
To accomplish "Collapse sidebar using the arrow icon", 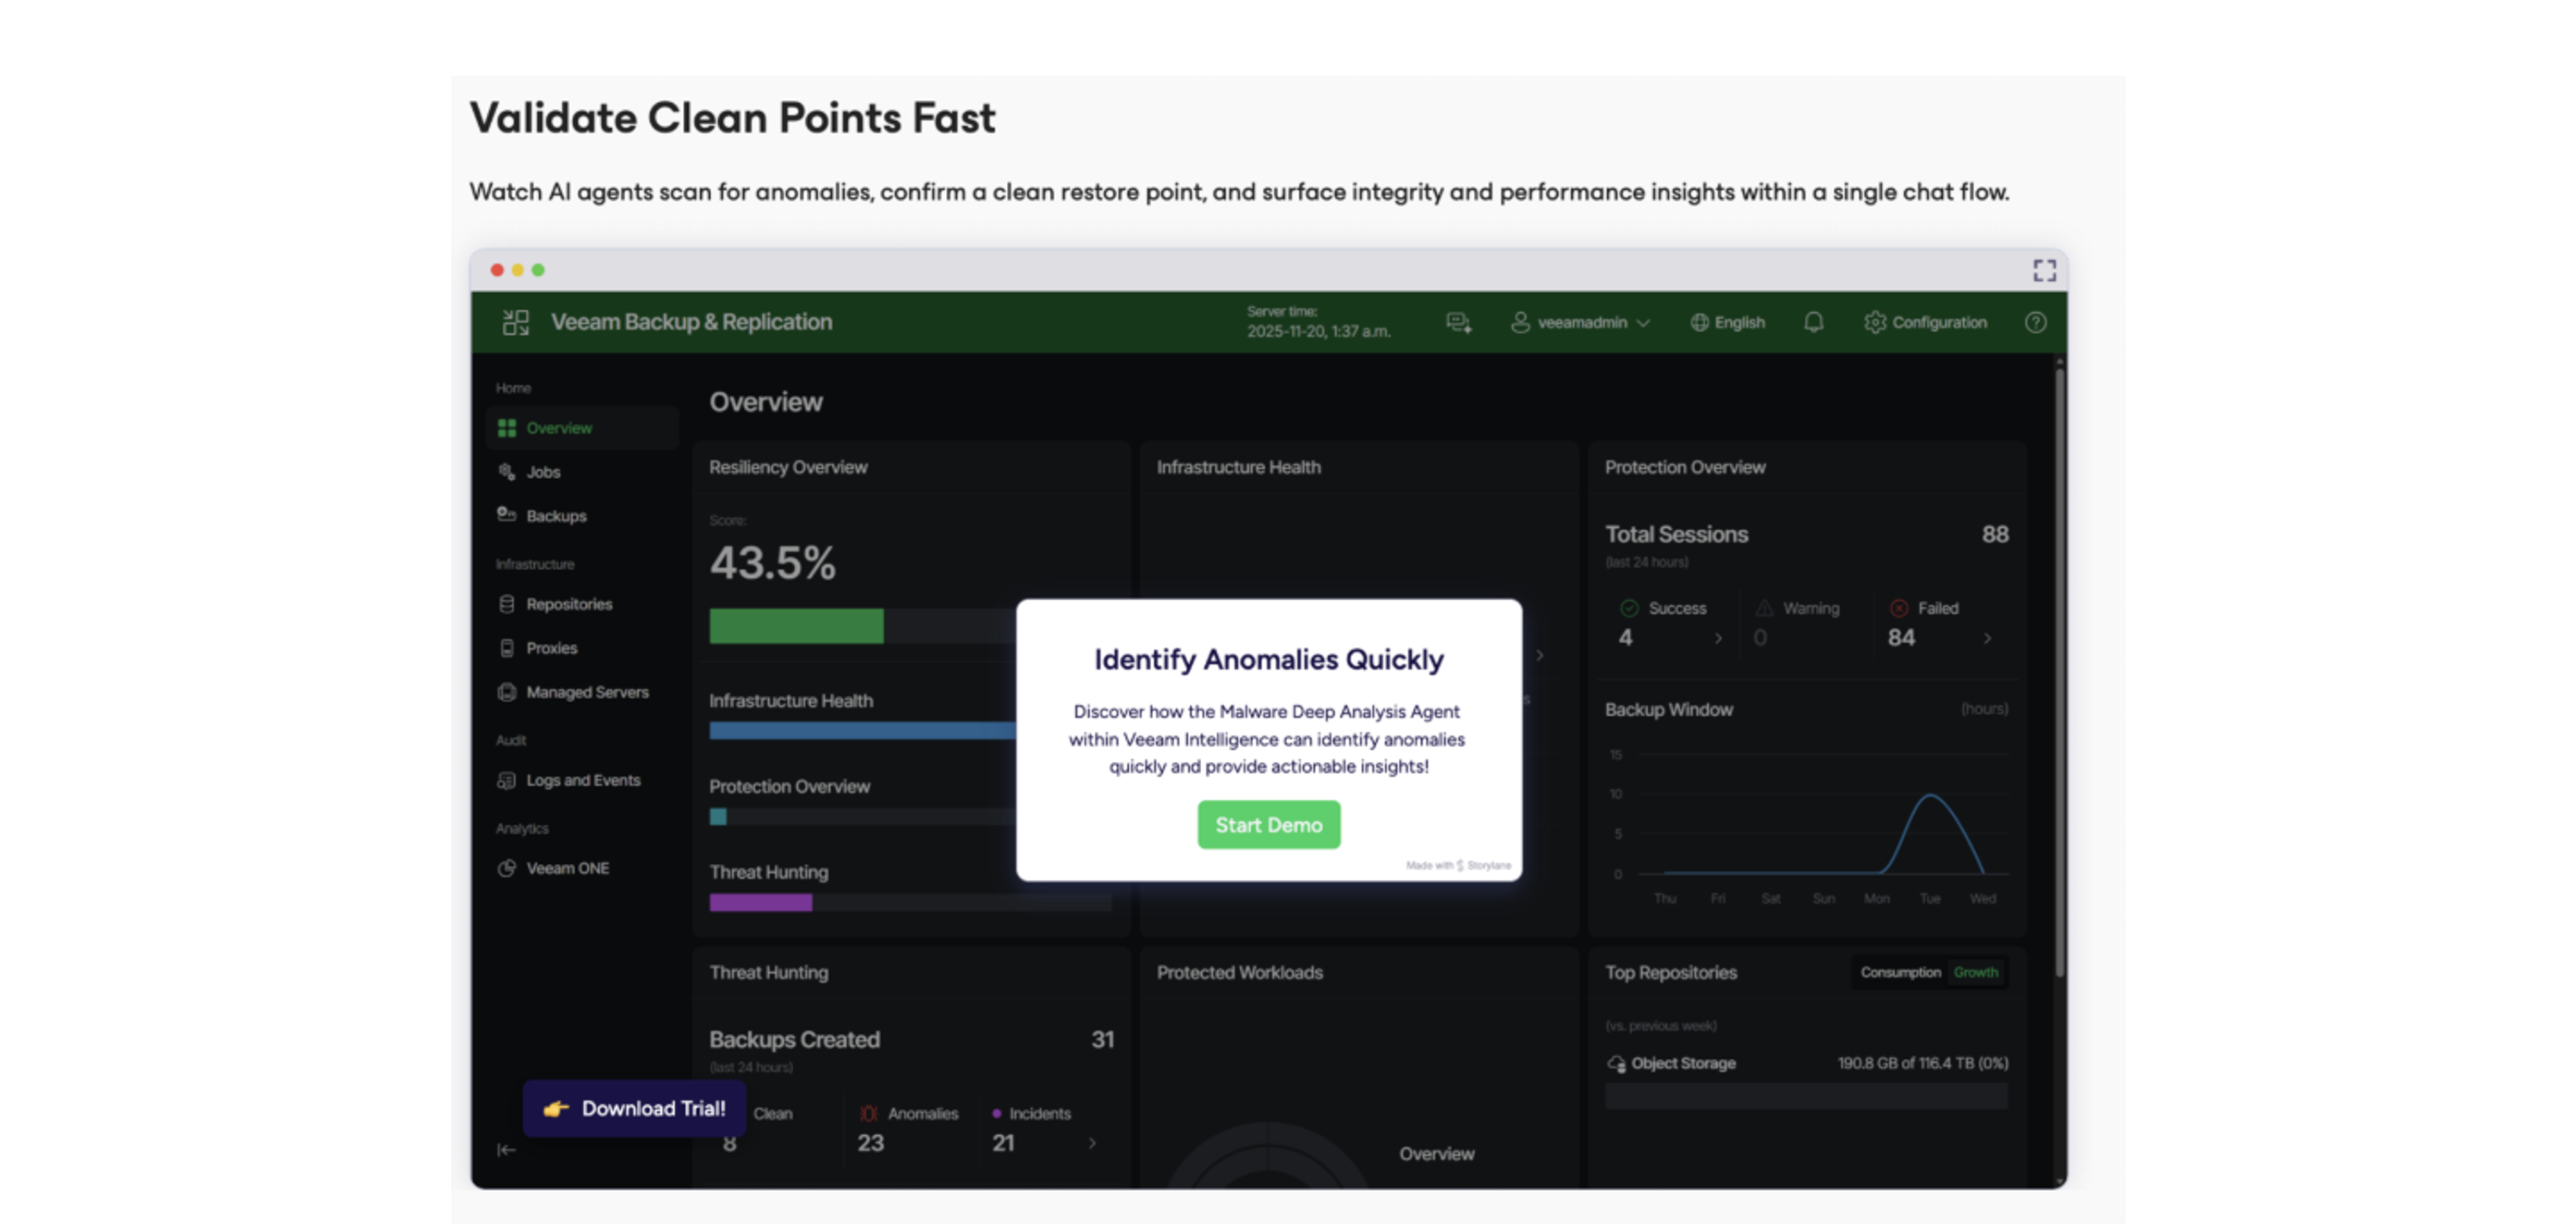I will point(506,1150).
